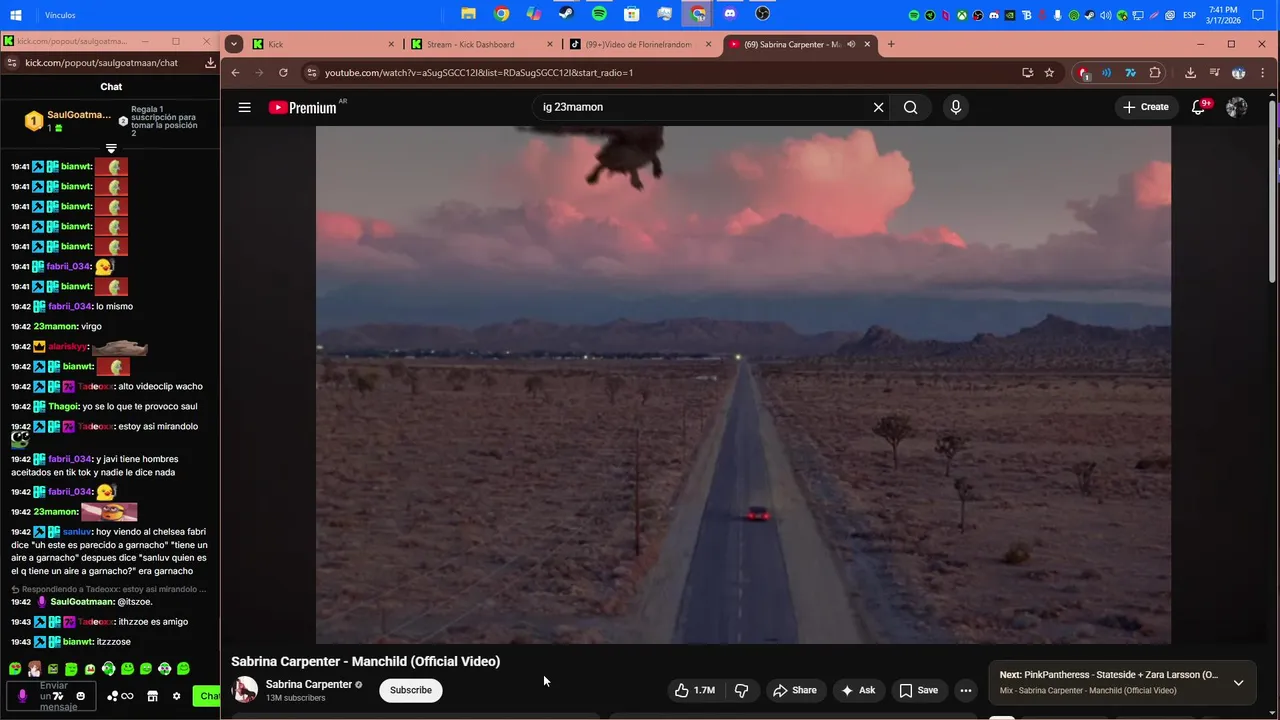
Task: Start voice search with the microphone icon
Action: click(x=956, y=107)
